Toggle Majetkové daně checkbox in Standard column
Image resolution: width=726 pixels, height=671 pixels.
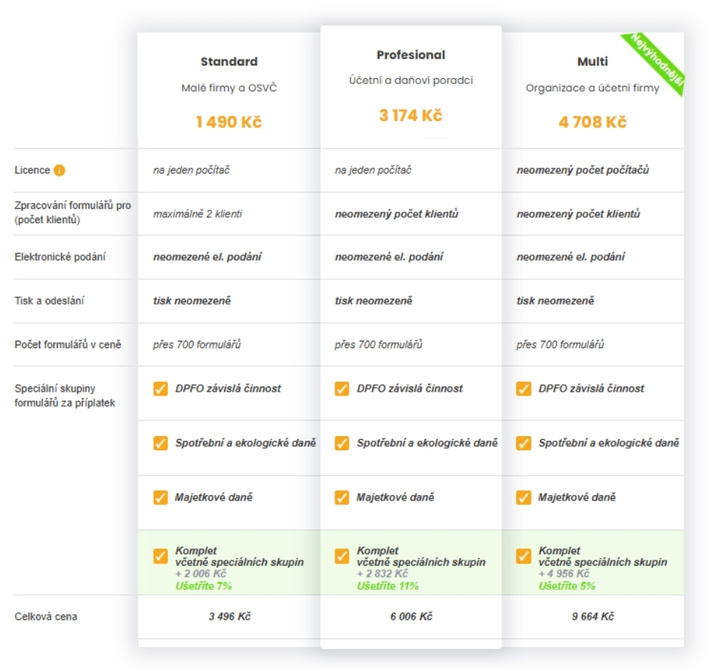160,496
